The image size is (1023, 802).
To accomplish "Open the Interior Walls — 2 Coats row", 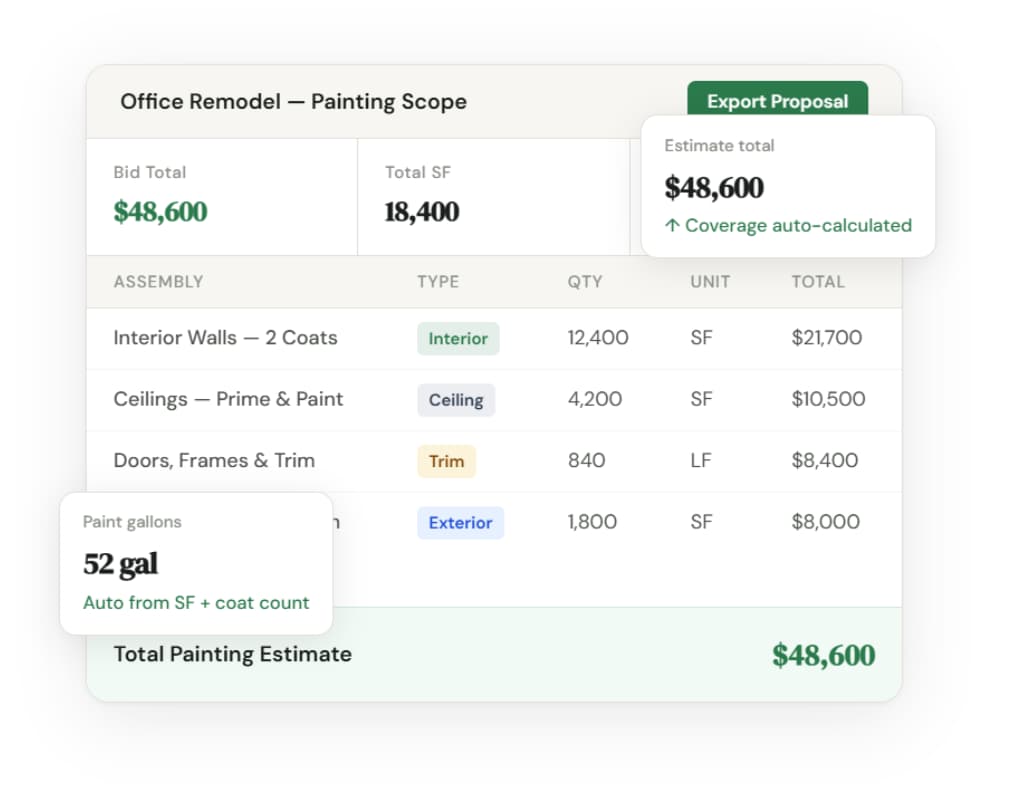I will 494,338.
